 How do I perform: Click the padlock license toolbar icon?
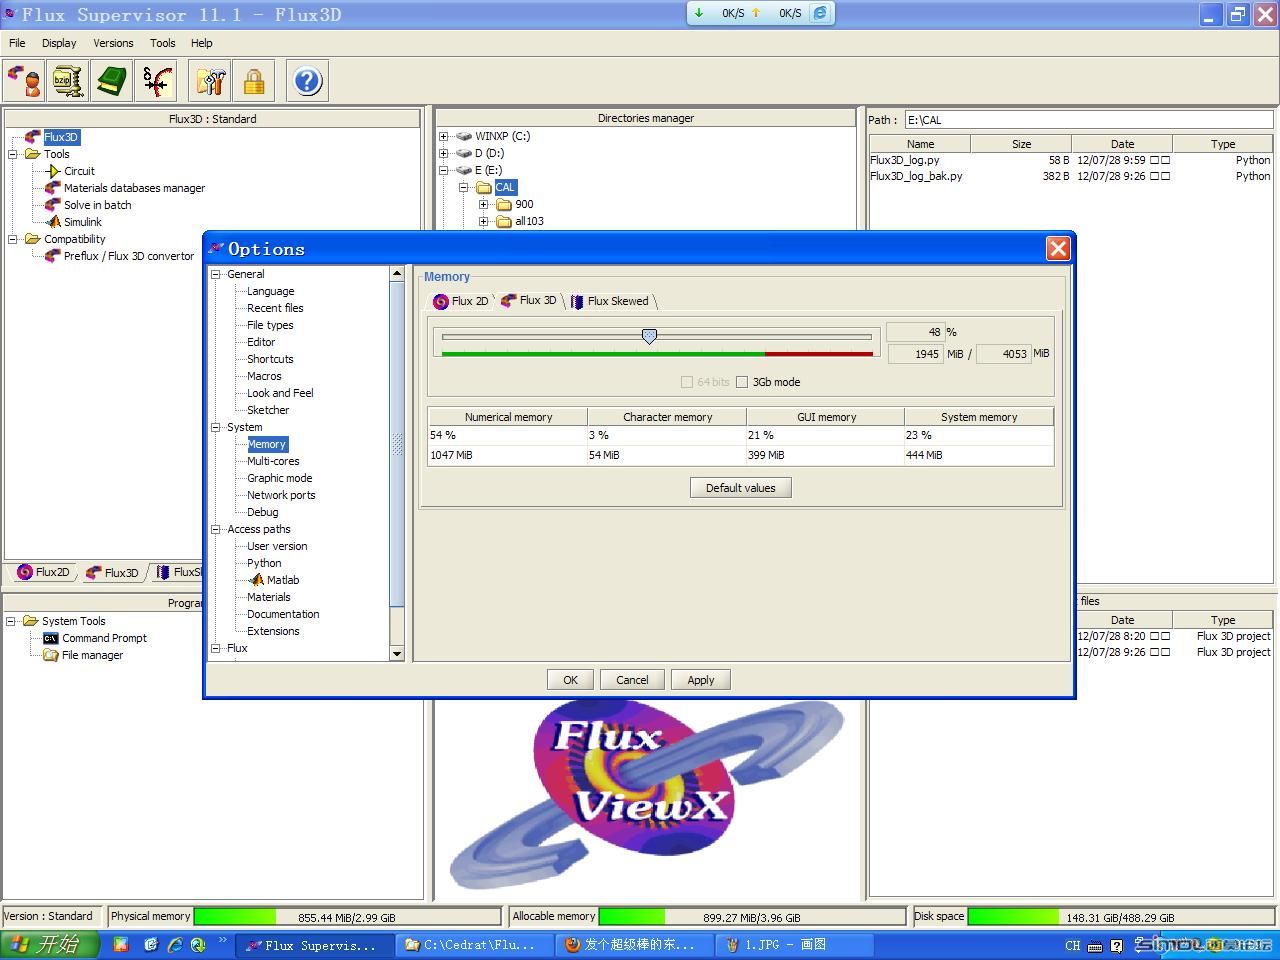[x=254, y=81]
